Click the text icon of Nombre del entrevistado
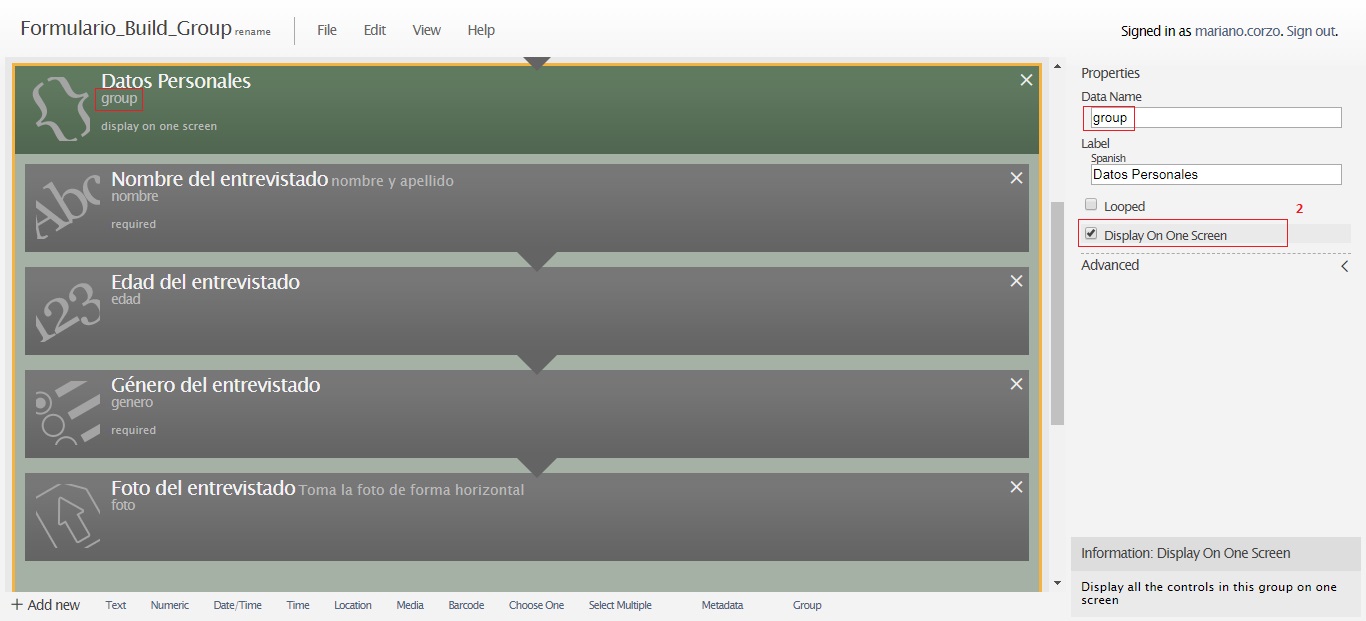 pos(68,207)
